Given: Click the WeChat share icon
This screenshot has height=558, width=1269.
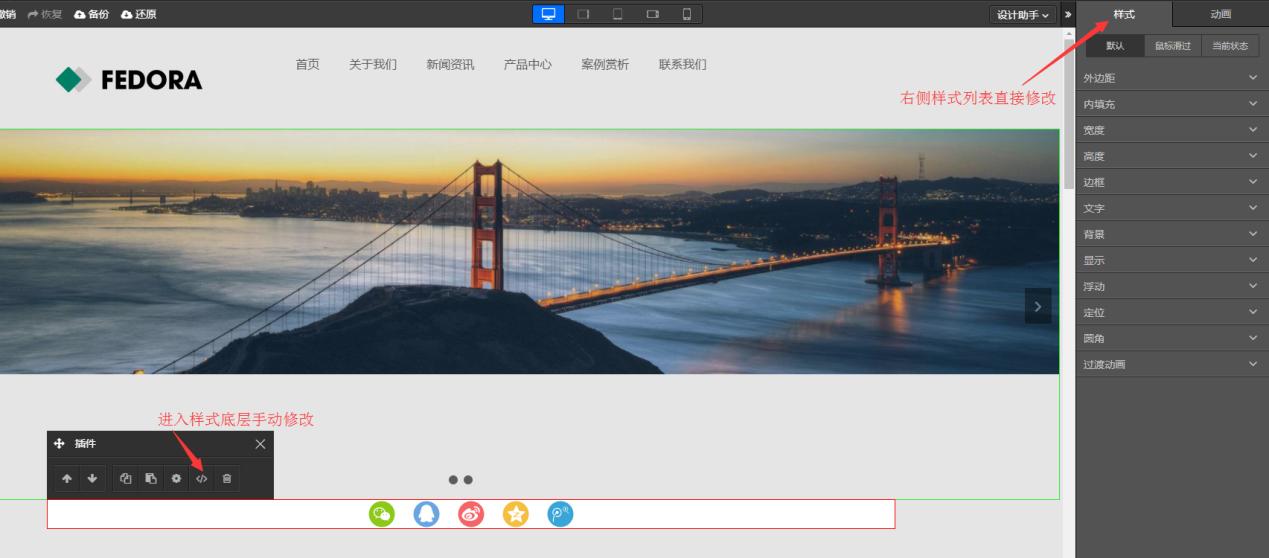Looking at the screenshot, I should (x=382, y=514).
